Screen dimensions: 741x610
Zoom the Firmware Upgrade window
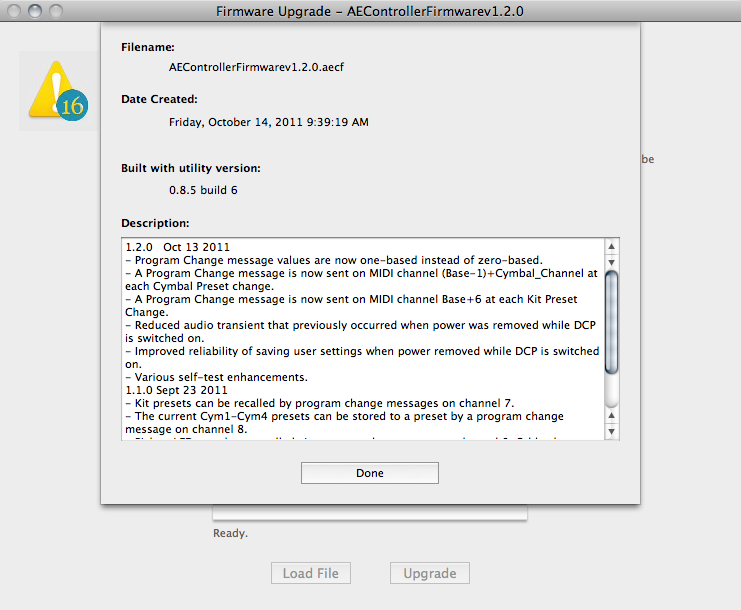[x=57, y=11]
